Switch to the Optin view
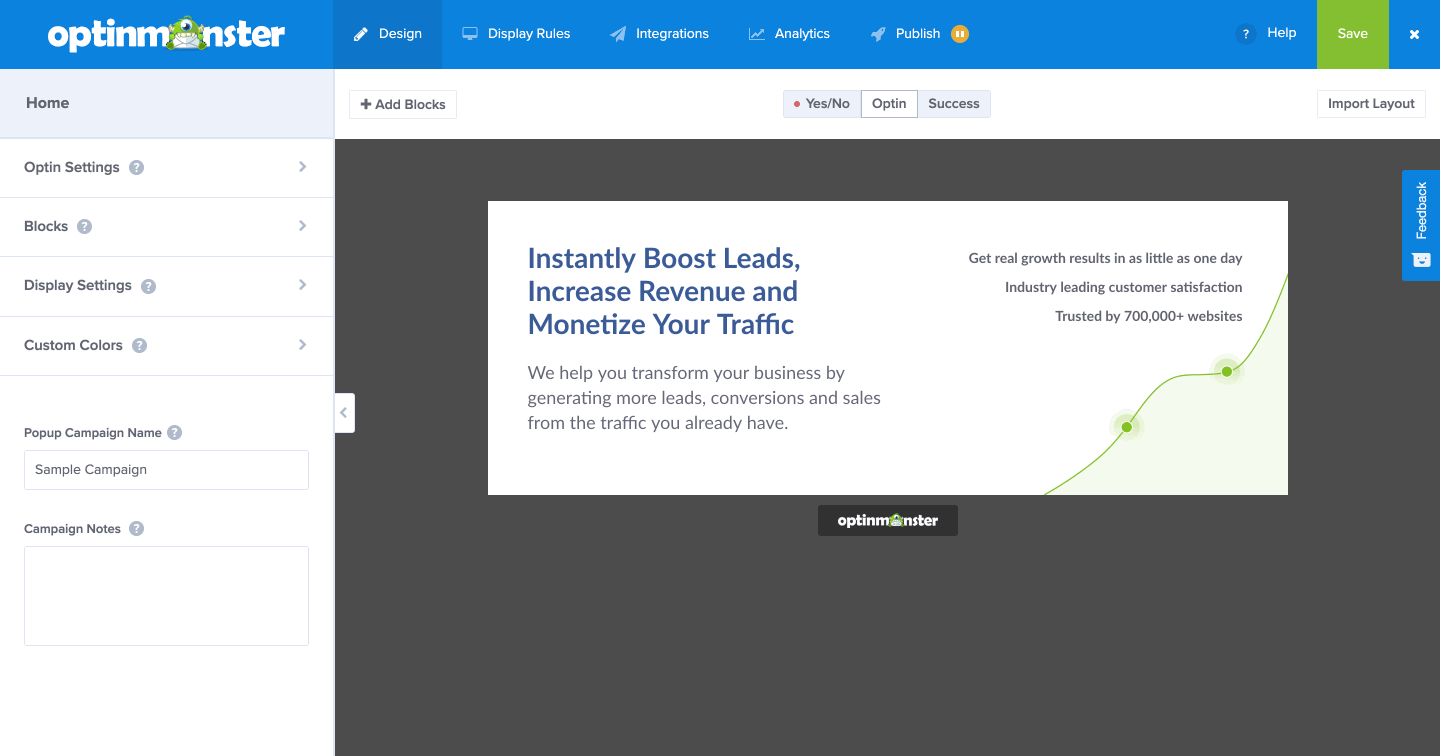The width and height of the screenshot is (1440, 756). (889, 104)
